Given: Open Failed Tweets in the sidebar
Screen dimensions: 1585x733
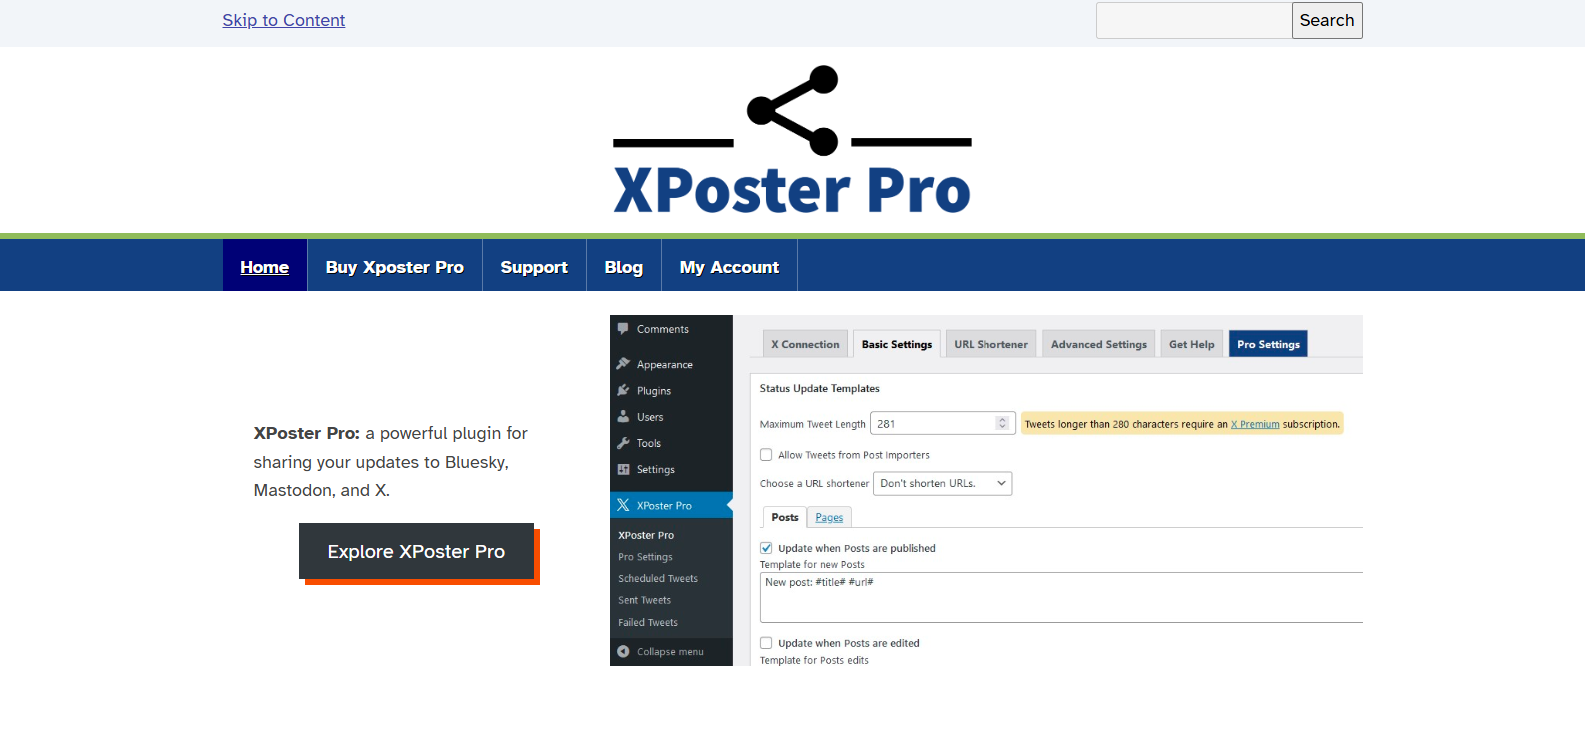Looking at the screenshot, I should point(648,622).
